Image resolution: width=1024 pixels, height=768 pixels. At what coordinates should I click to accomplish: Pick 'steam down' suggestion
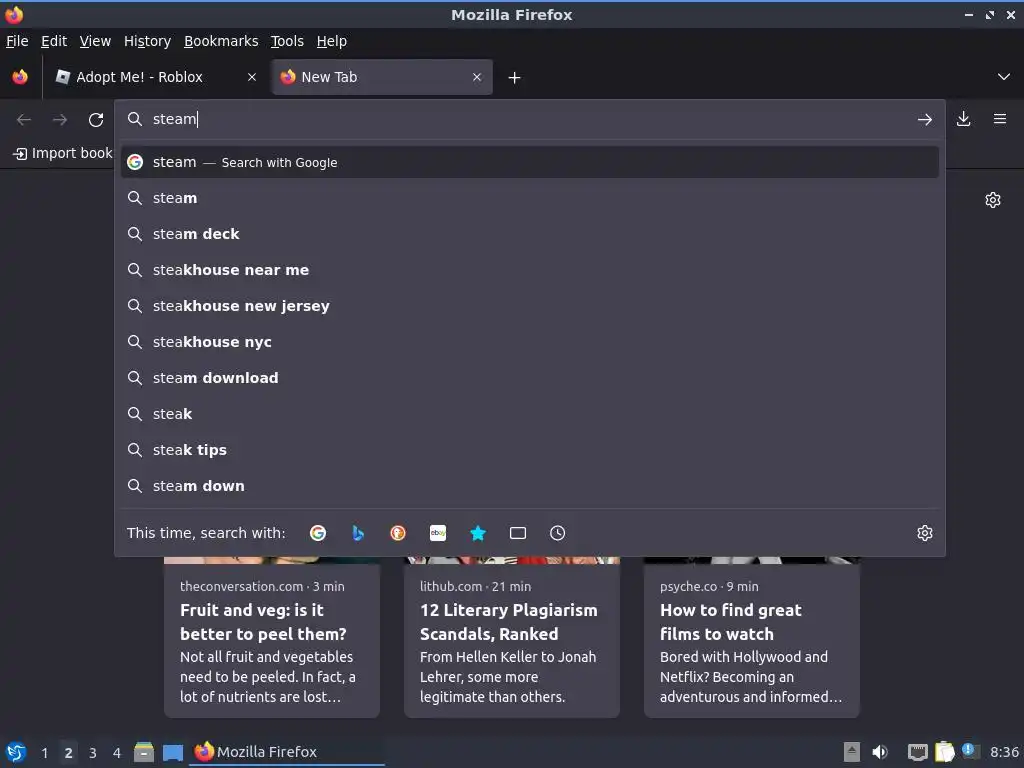tap(530, 485)
